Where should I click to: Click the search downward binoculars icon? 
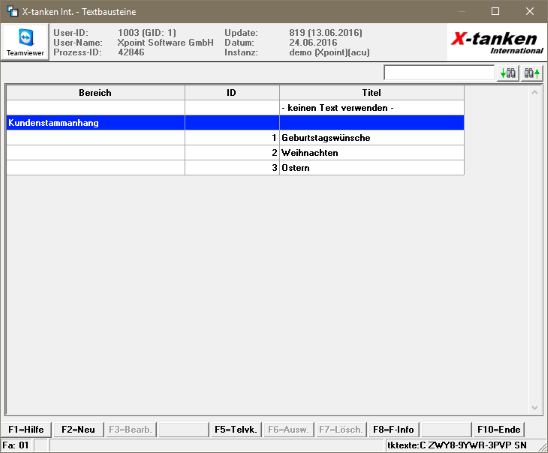point(508,73)
